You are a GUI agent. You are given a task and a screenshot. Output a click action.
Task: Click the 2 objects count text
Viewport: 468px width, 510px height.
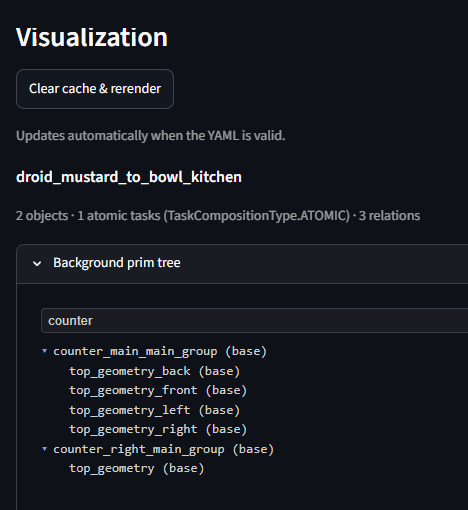point(42,216)
